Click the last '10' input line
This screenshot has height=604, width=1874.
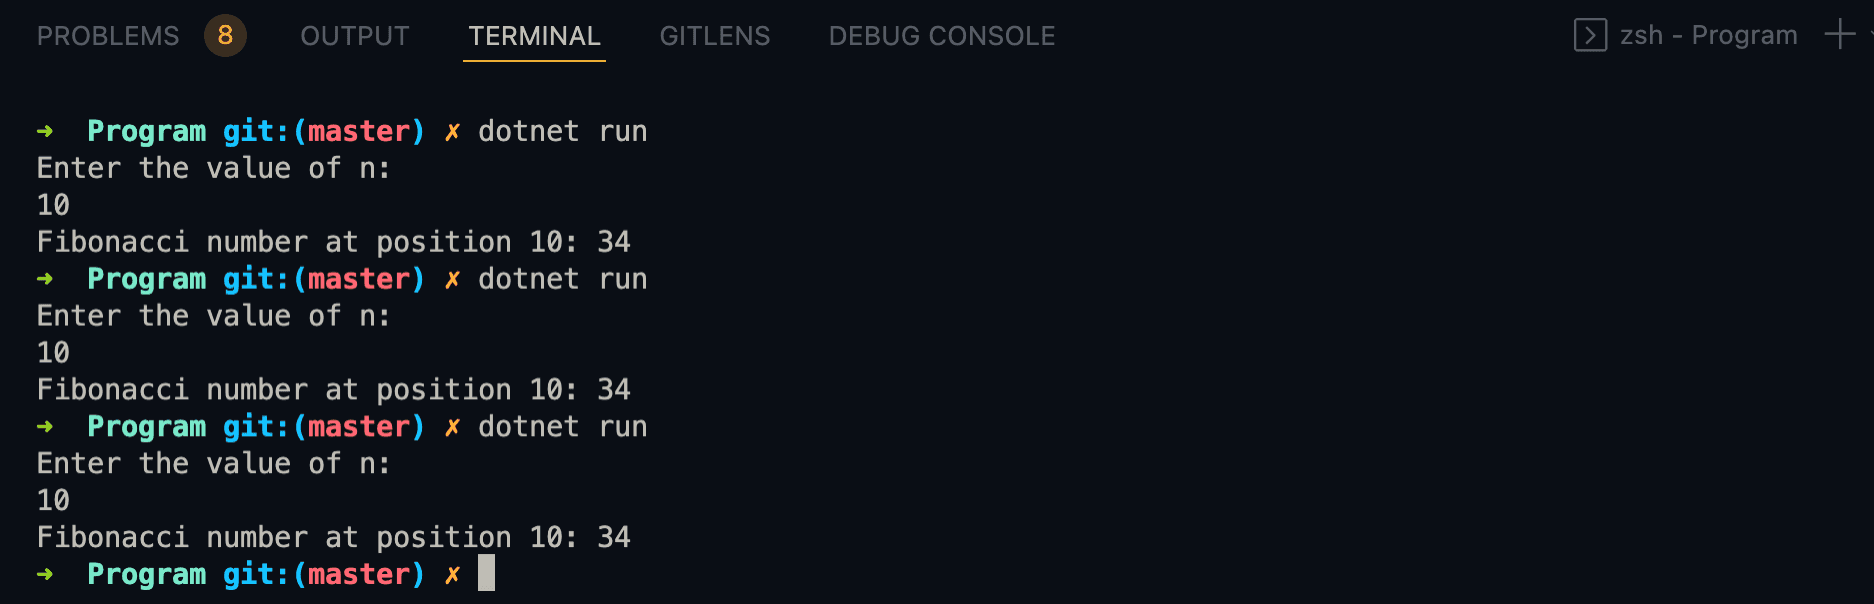[54, 500]
